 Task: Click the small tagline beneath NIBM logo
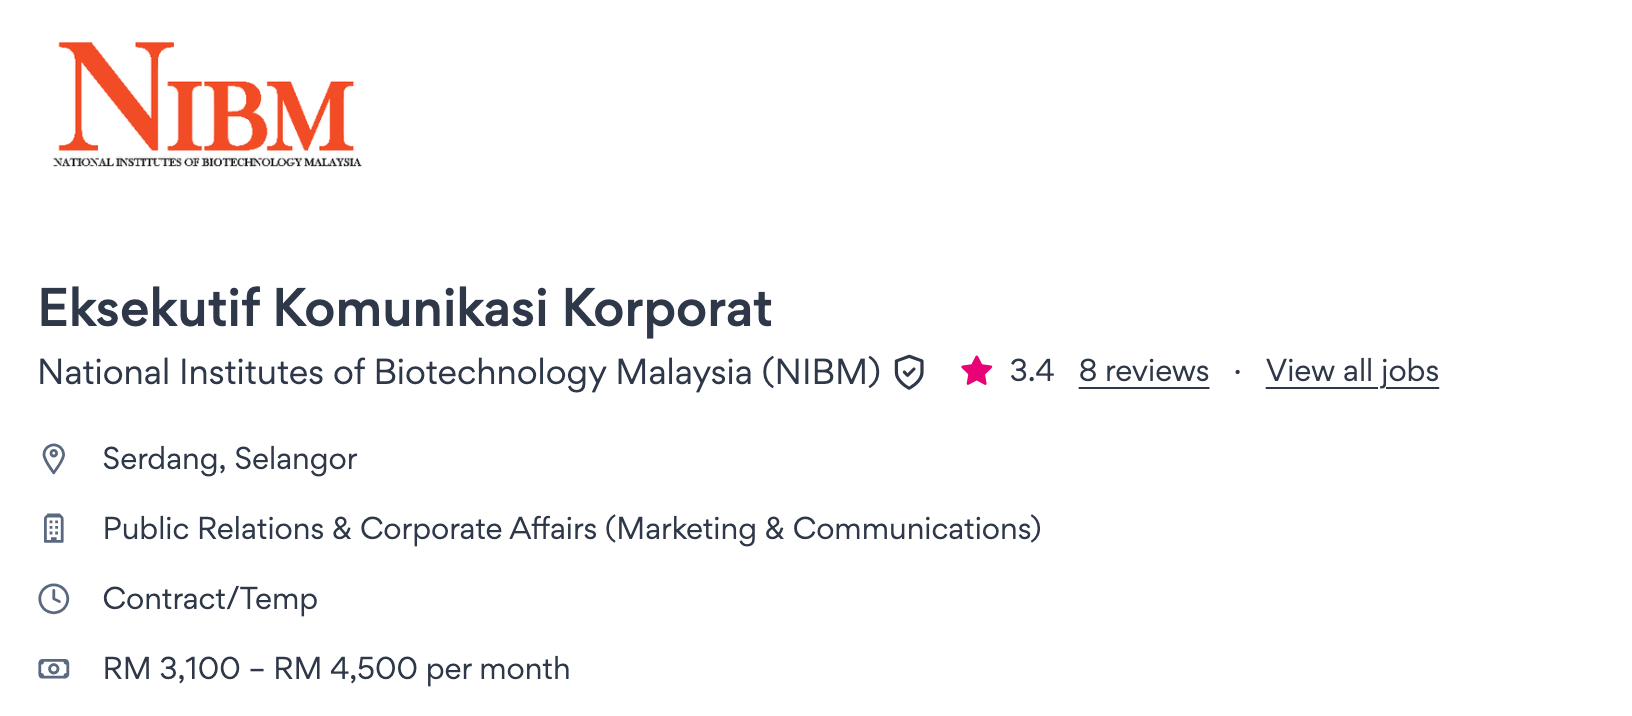click(207, 162)
